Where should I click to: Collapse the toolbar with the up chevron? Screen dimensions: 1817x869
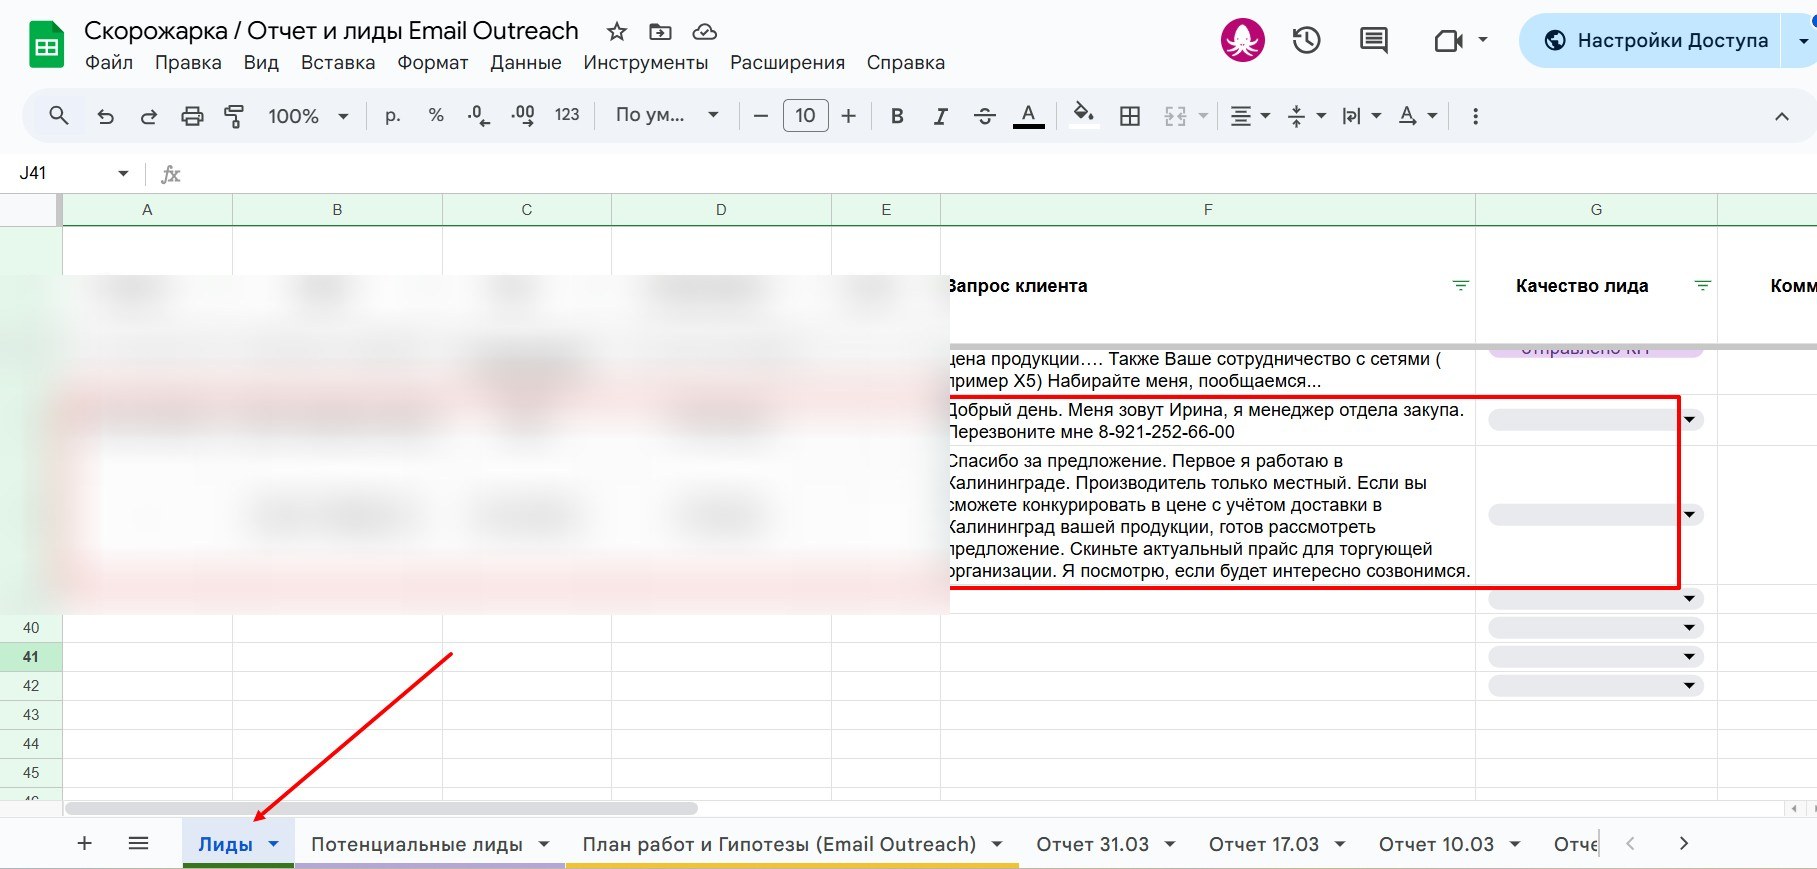coord(1781,116)
